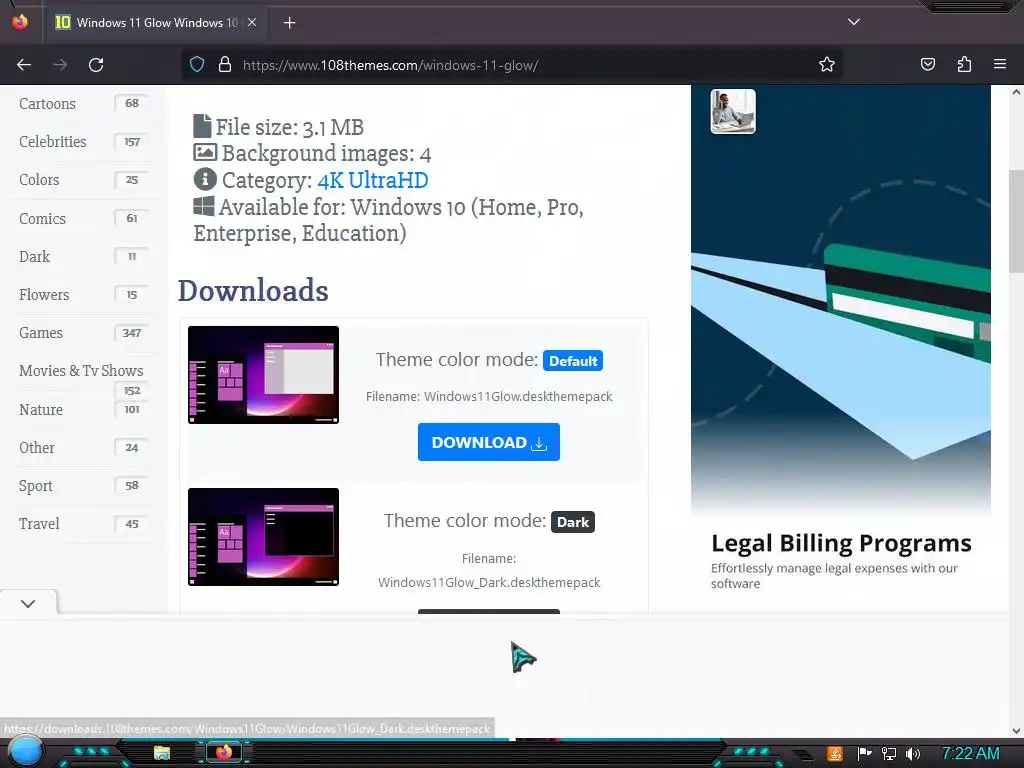
Task: Click the Games count badge 347
Action: tap(132, 333)
